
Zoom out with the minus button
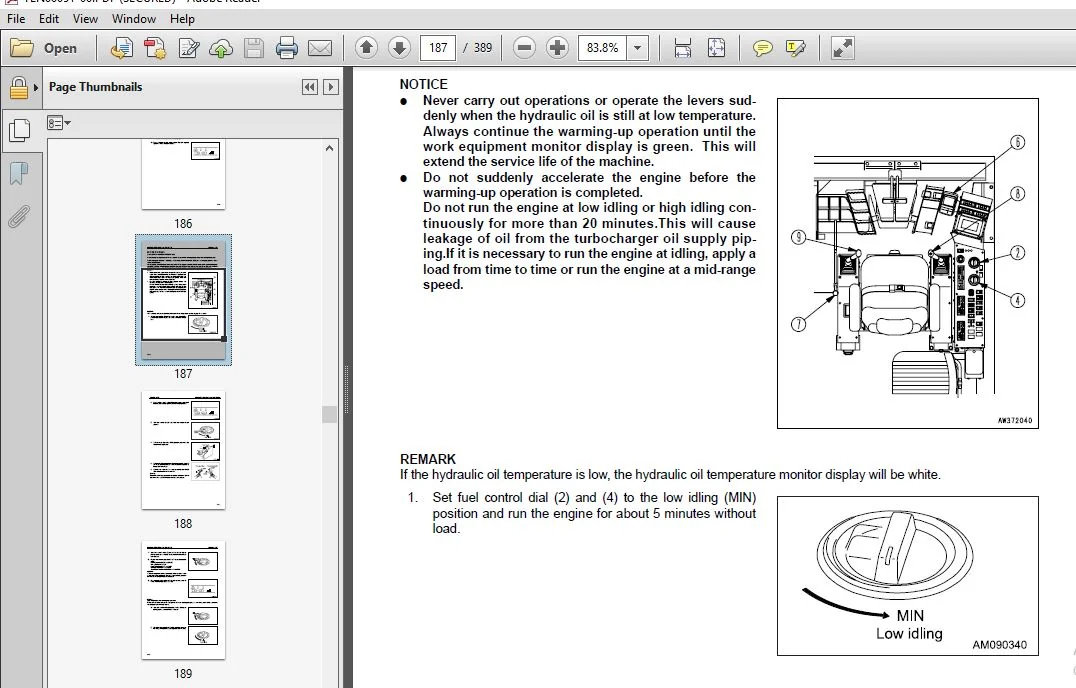[524, 47]
